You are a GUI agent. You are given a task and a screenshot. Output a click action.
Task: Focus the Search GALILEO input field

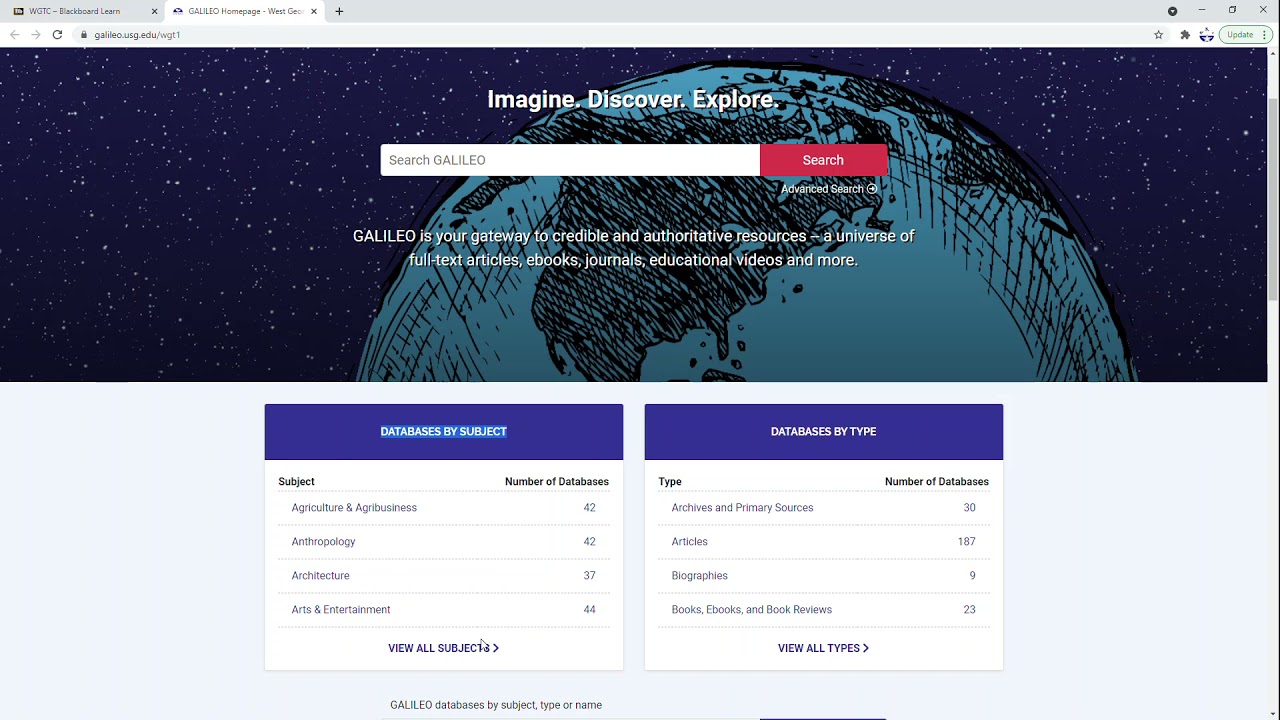pyautogui.click(x=570, y=160)
